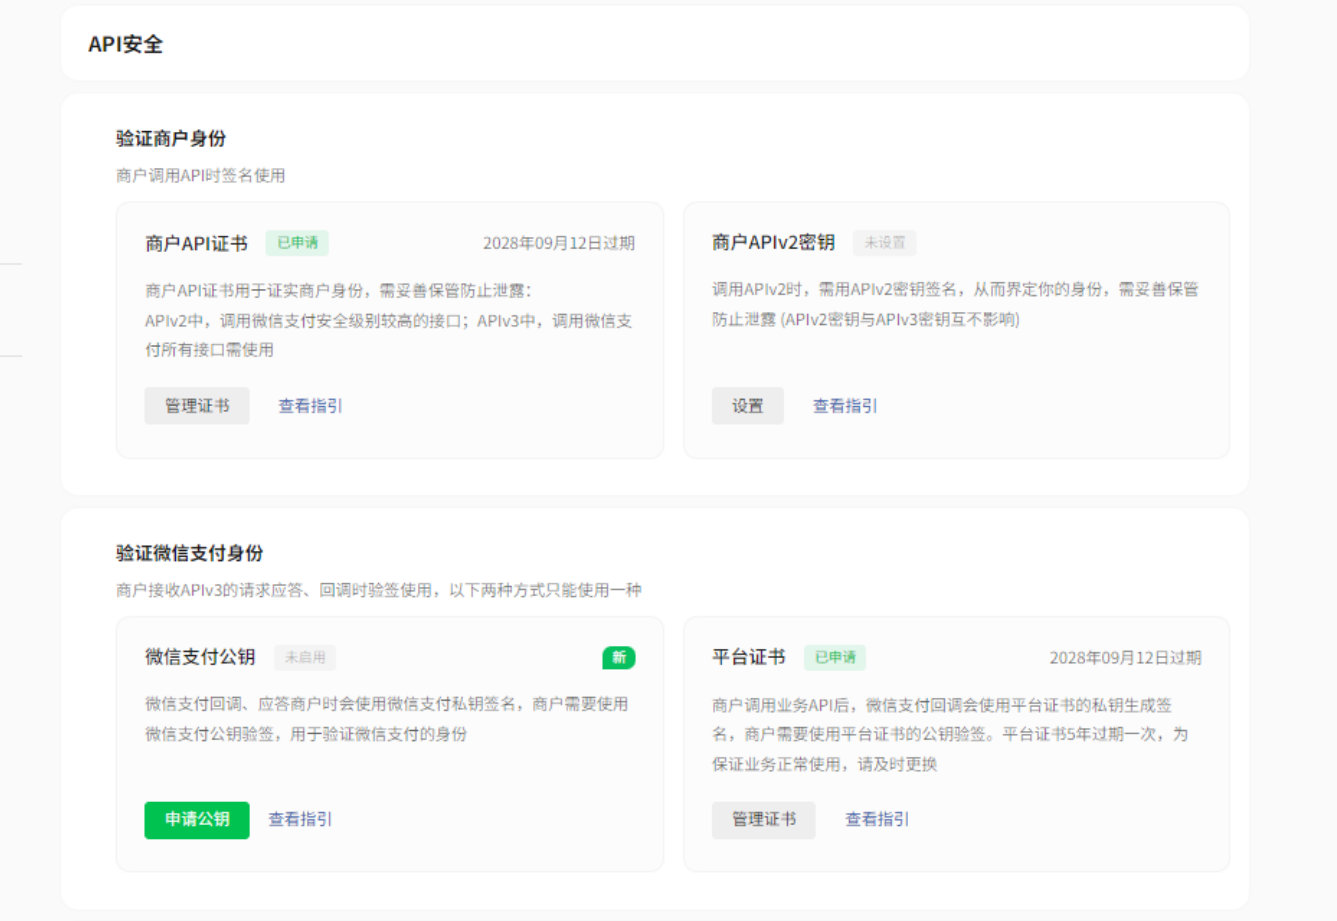Click 管理证书 button in 平台证书 card
The image size is (1337, 921).
tap(764, 820)
